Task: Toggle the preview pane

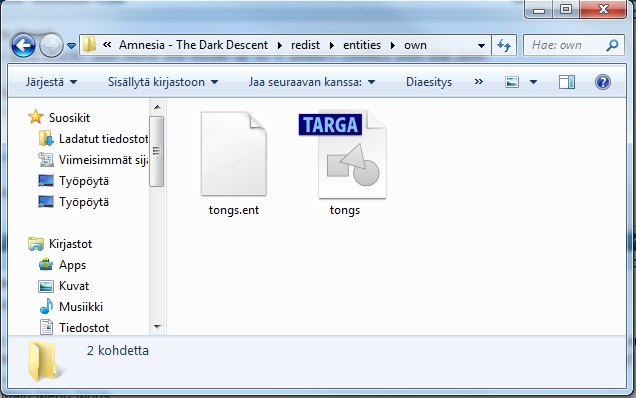Action: coord(567,82)
